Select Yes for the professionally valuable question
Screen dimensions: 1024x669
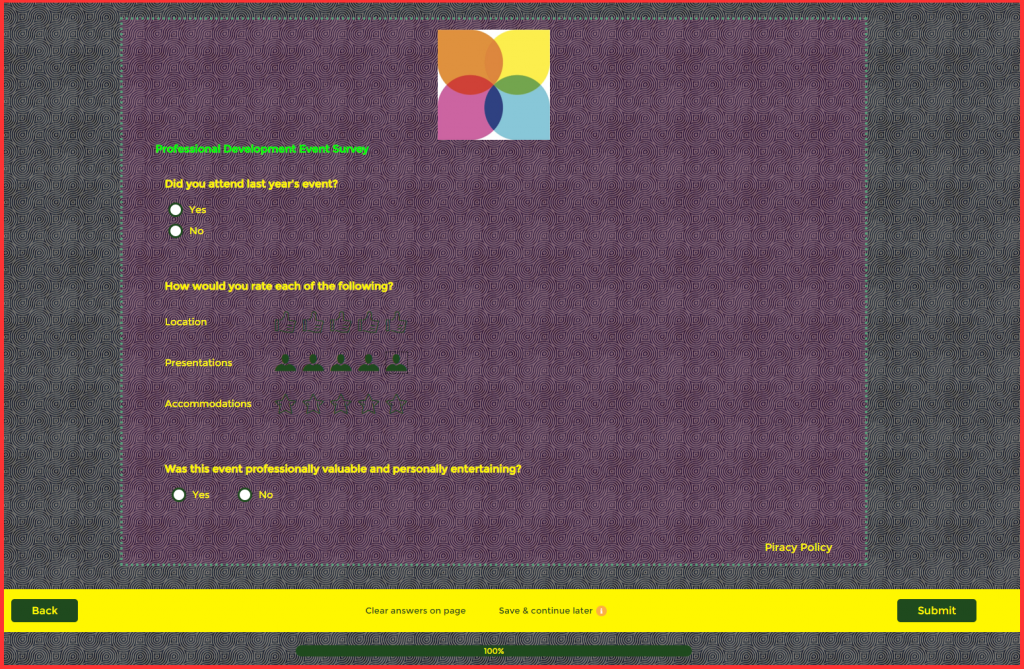click(178, 494)
